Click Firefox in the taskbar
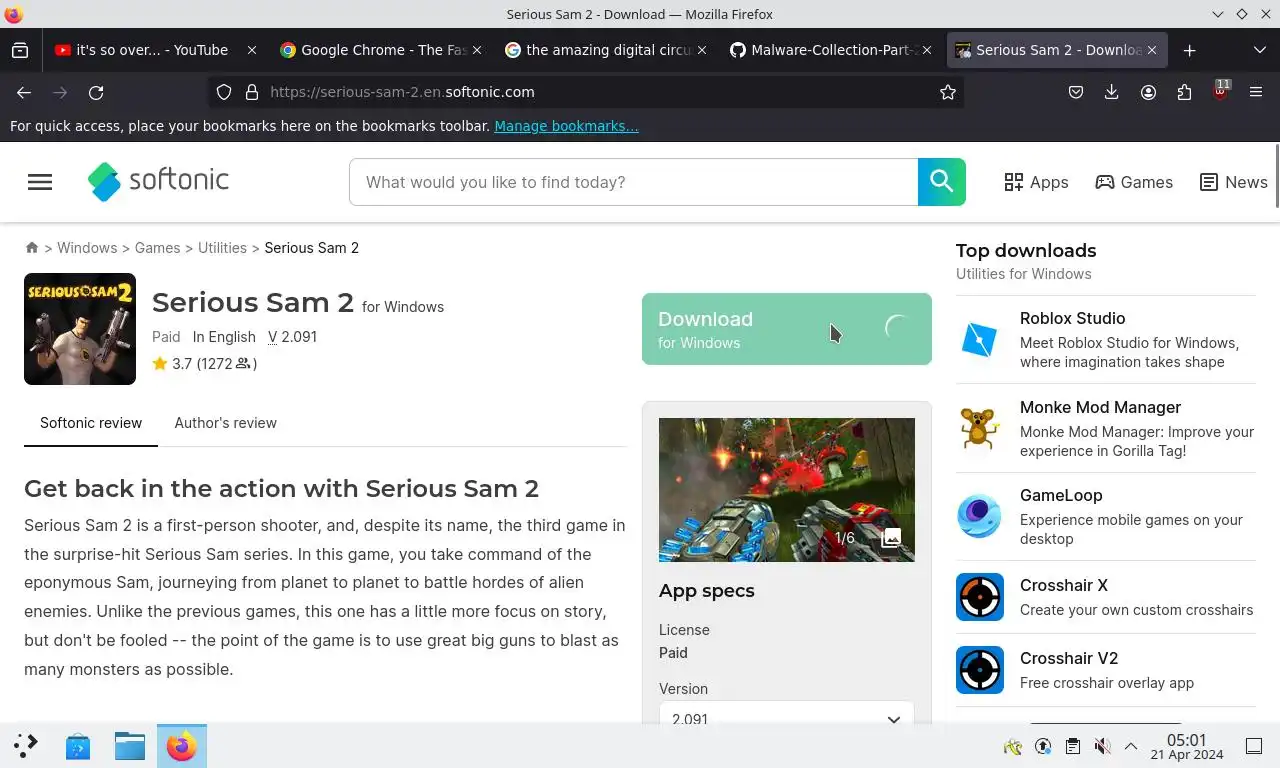Image resolution: width=1280 pixels, height=768 pixels. (x=182, y=746)
